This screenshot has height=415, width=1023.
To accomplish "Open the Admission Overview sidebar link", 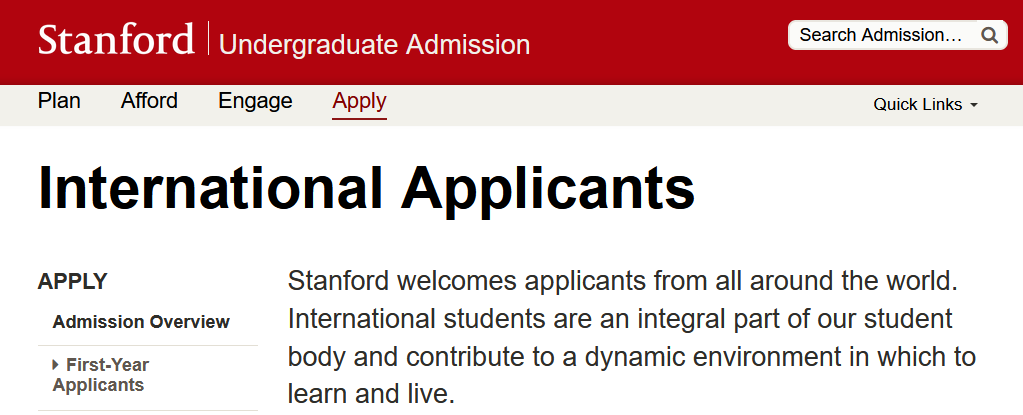I will pyautogui.click(x=141, y=322).
